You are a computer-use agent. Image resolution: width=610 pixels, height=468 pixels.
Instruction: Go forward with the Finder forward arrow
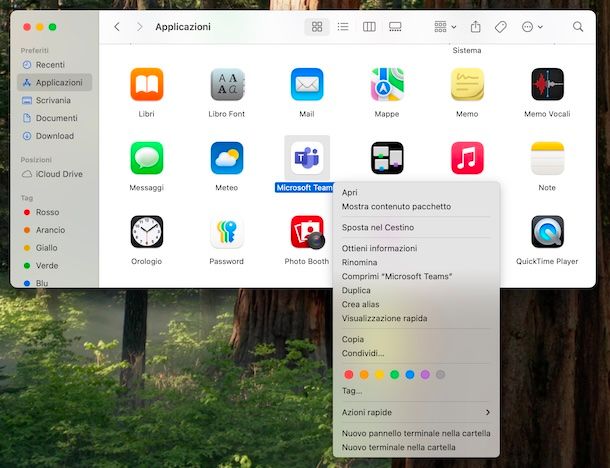[x=139, y=26]
